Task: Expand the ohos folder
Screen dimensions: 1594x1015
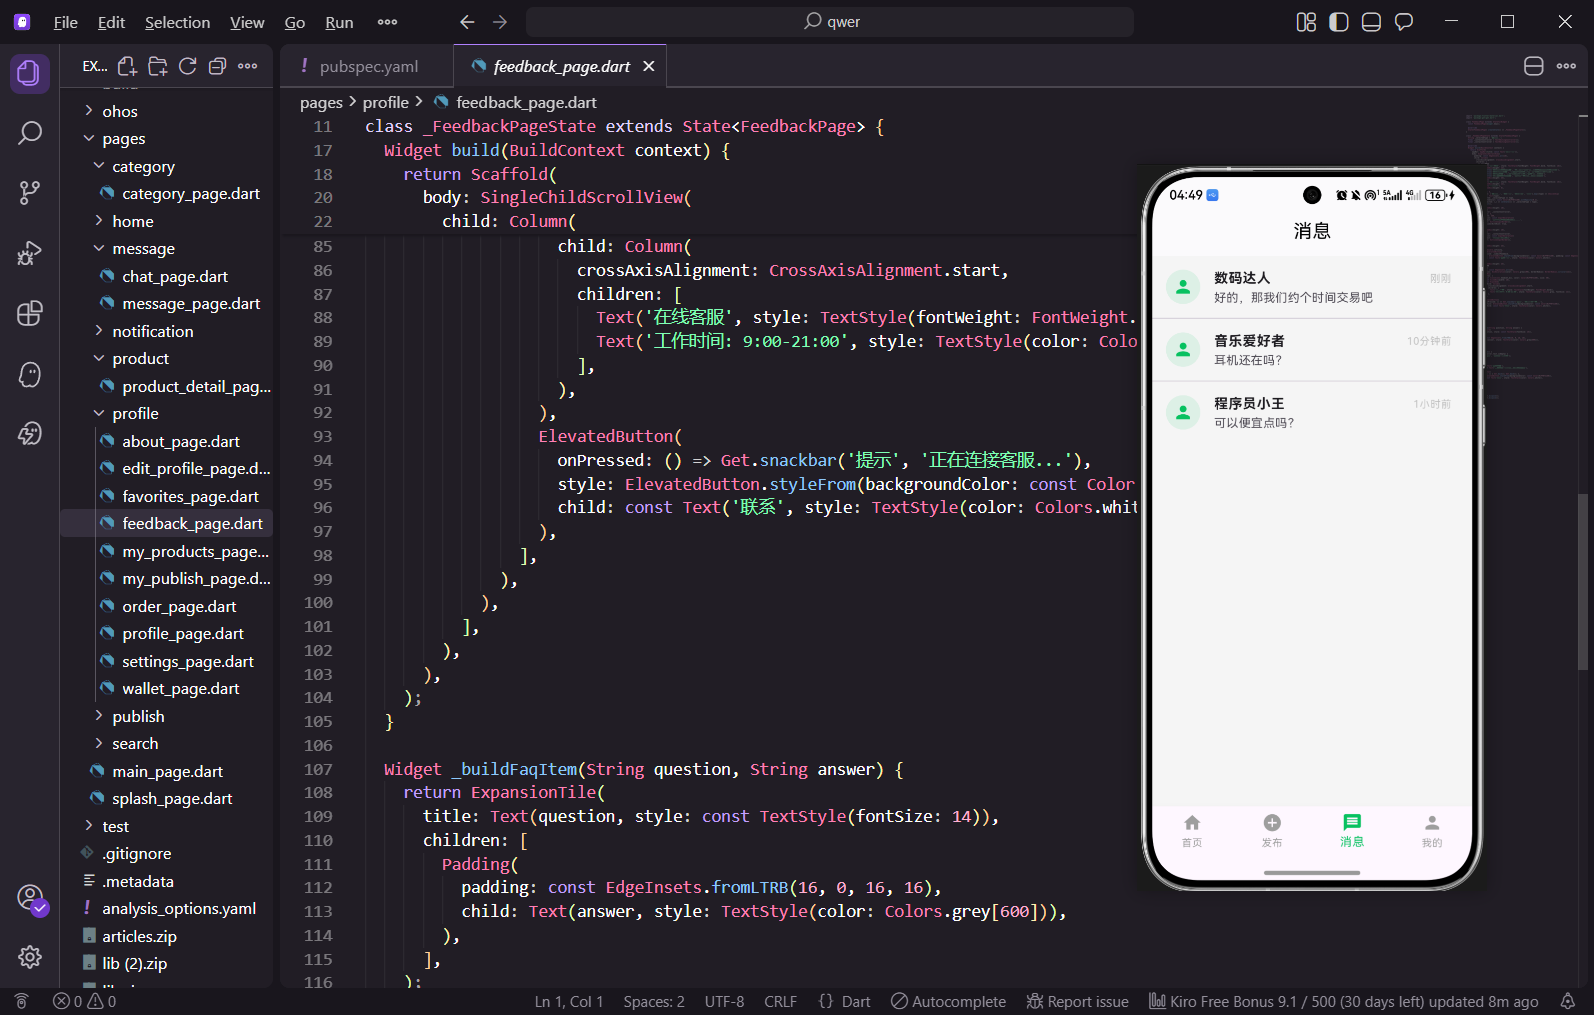Action: (x=167, y=111)
